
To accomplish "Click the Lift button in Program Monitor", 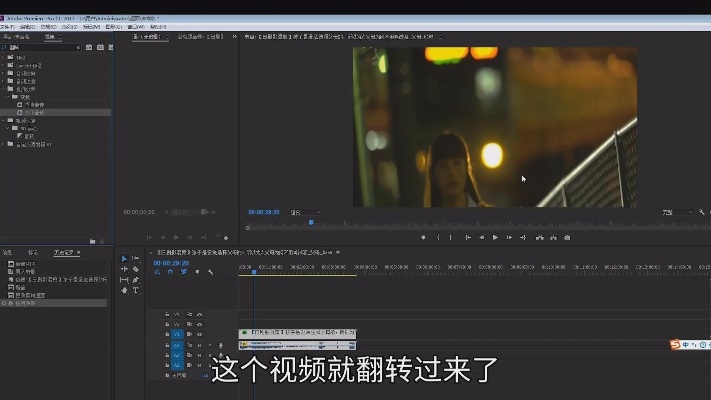I will pos(540,238).
